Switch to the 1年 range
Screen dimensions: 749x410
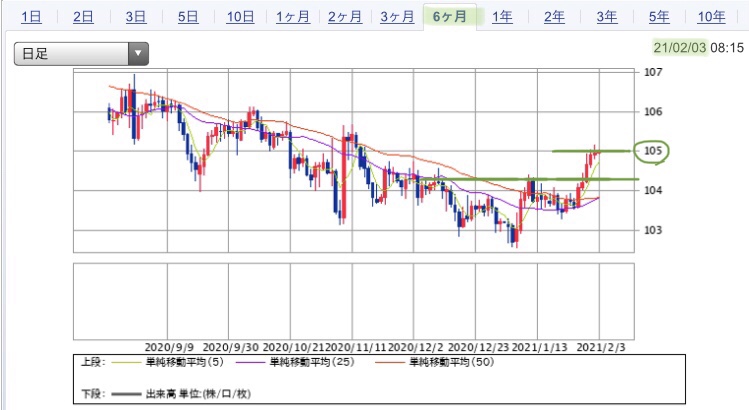(502, 17)
